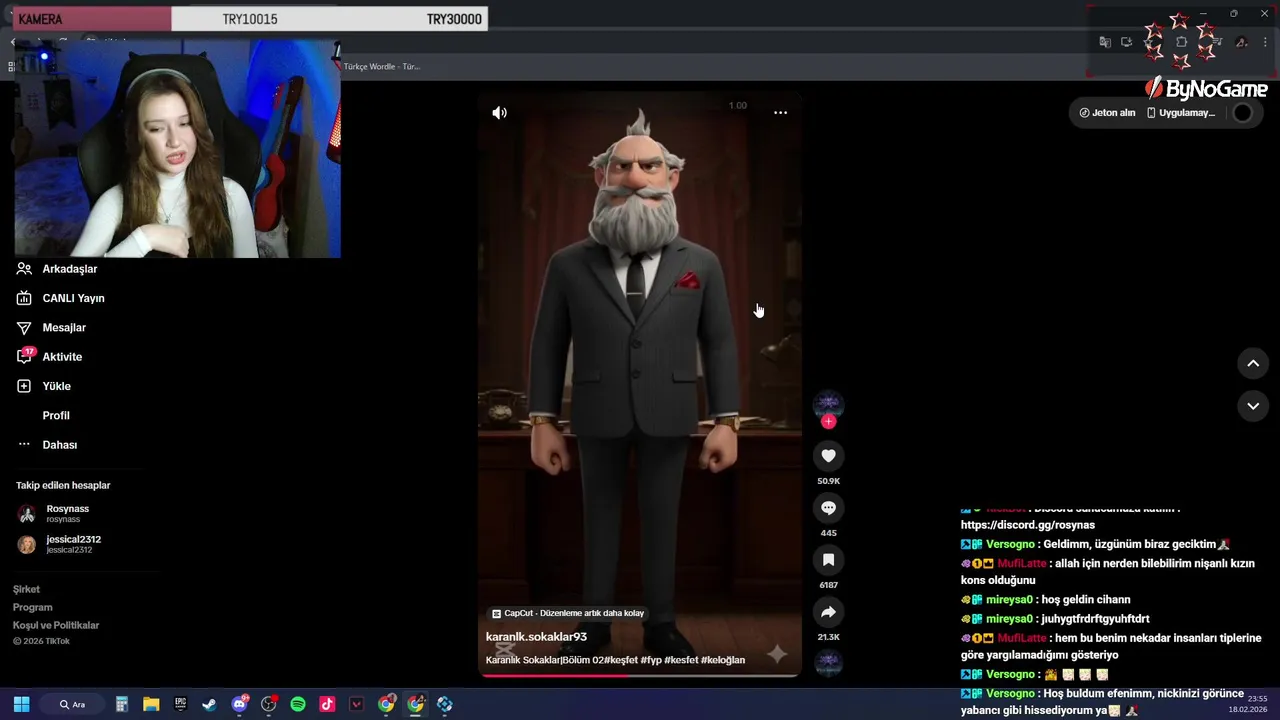This screenshot has width=1280, height=720.
Task: Open the last blue hexagon taskbar app
Action: click(x=445, y=704)
